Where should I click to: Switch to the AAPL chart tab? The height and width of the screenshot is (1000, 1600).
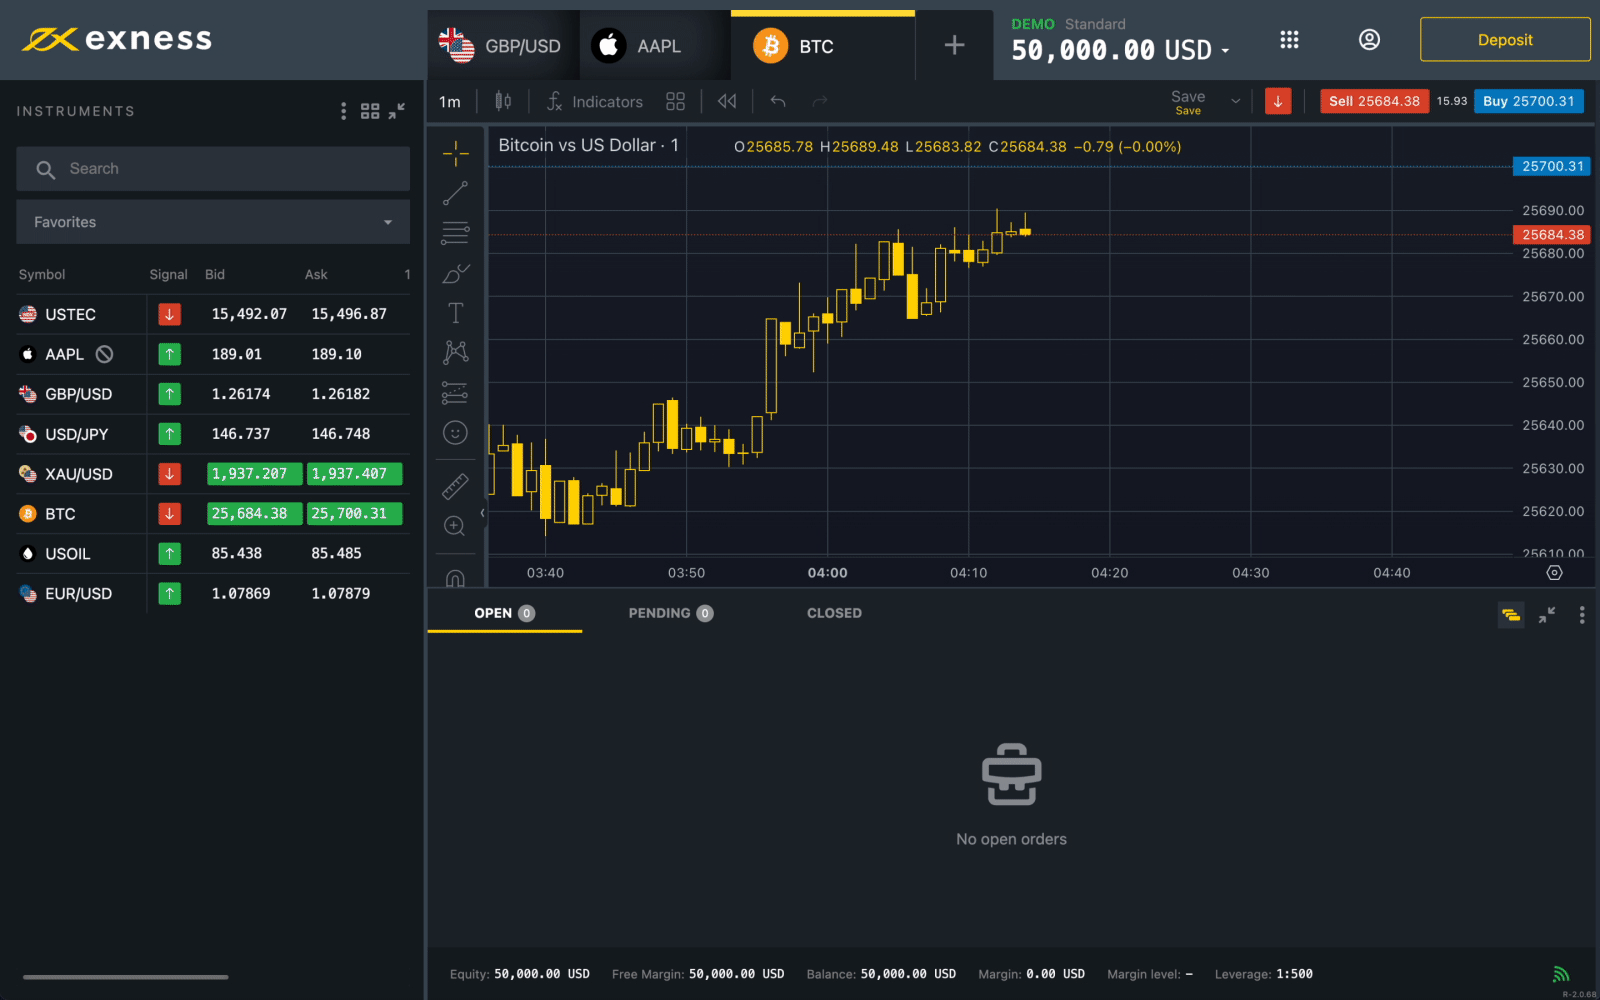click(x=655, y=46)
